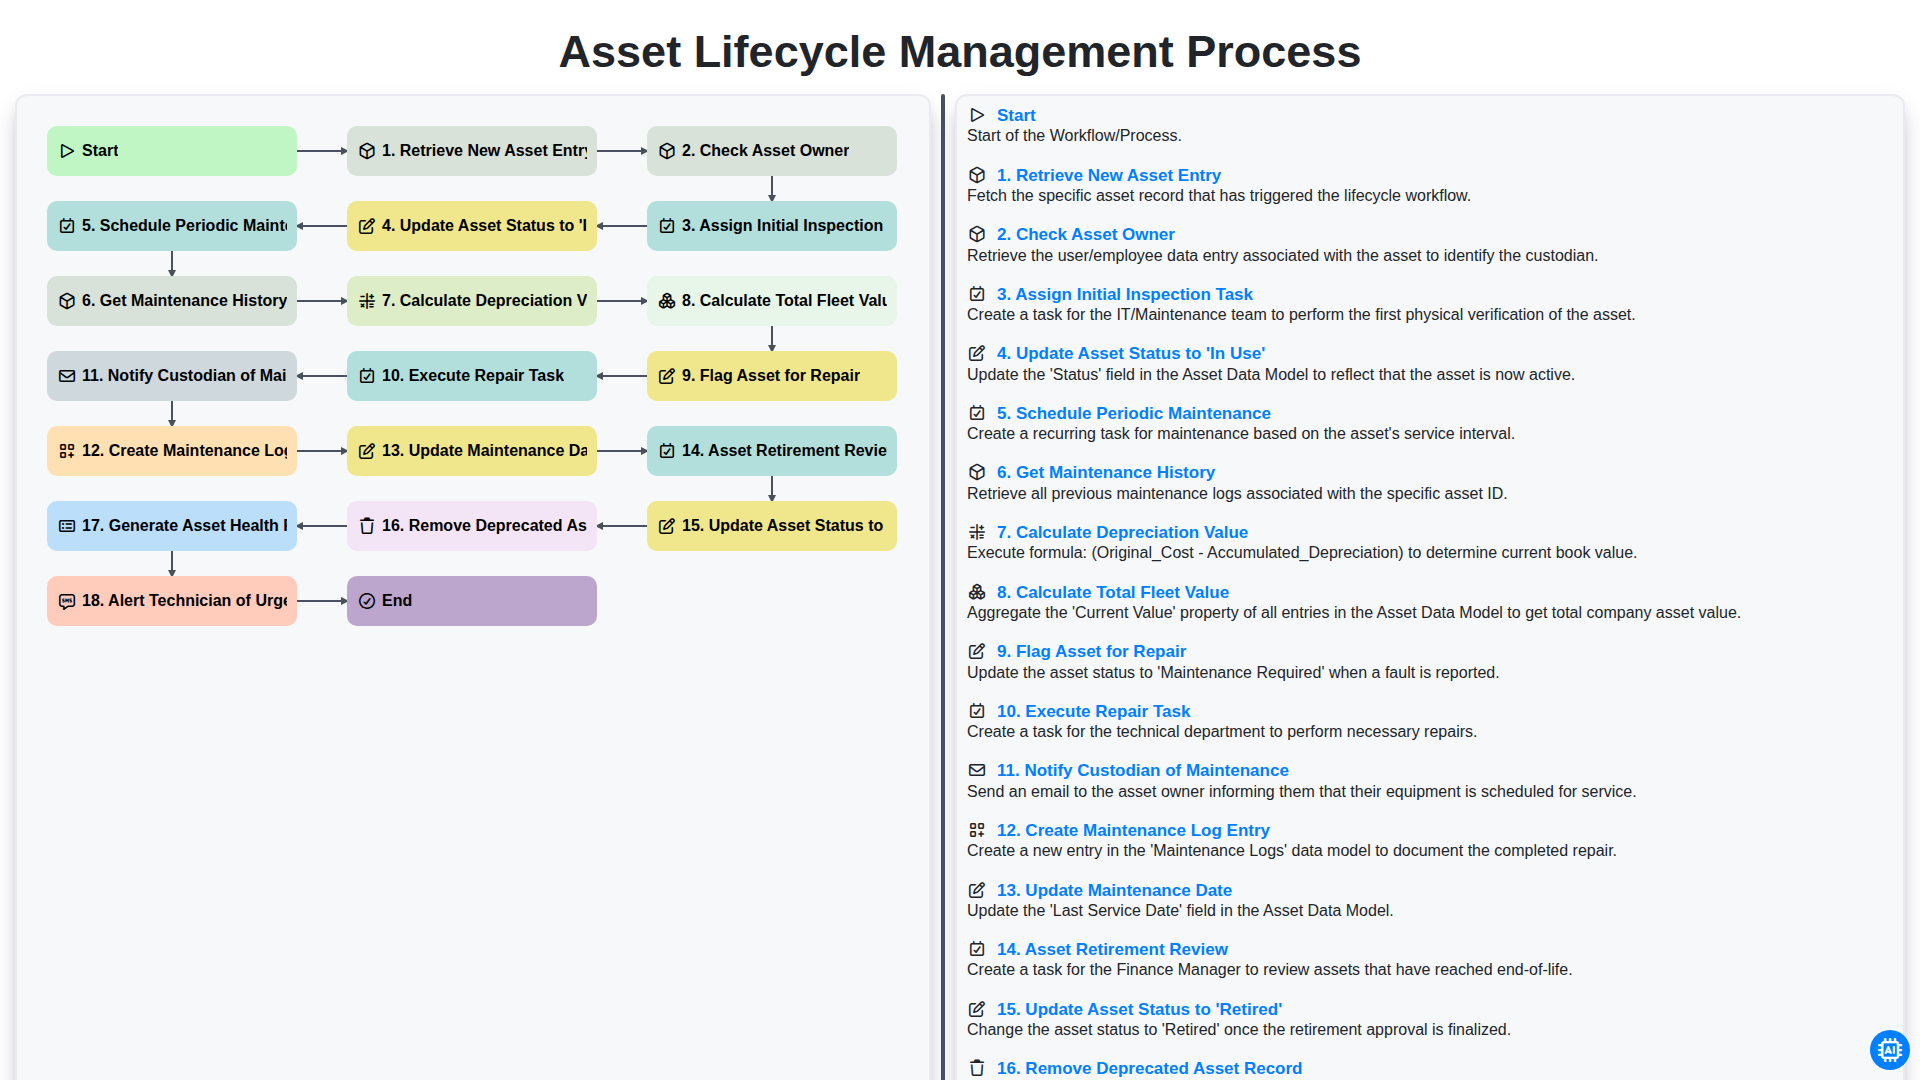This screenshot has width=1920, height=1080.
Task: Click cubes icon in Calculate Total Fleet node
Action: [667, 301]
